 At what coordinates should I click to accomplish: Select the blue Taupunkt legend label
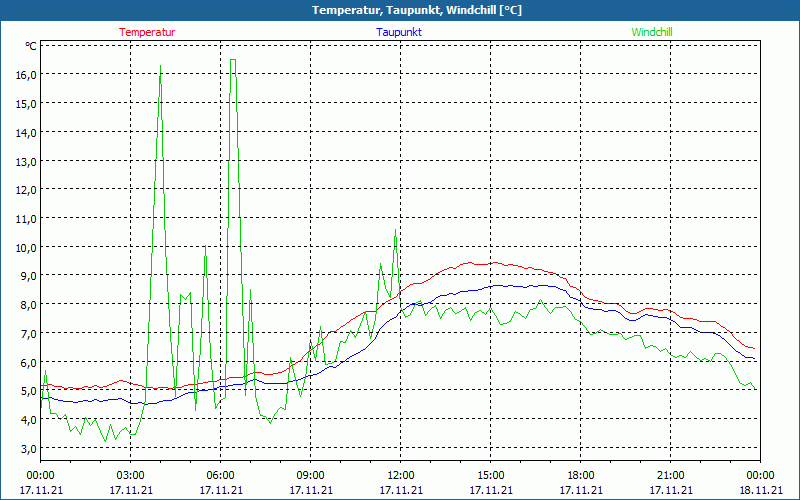click(399, 32)
